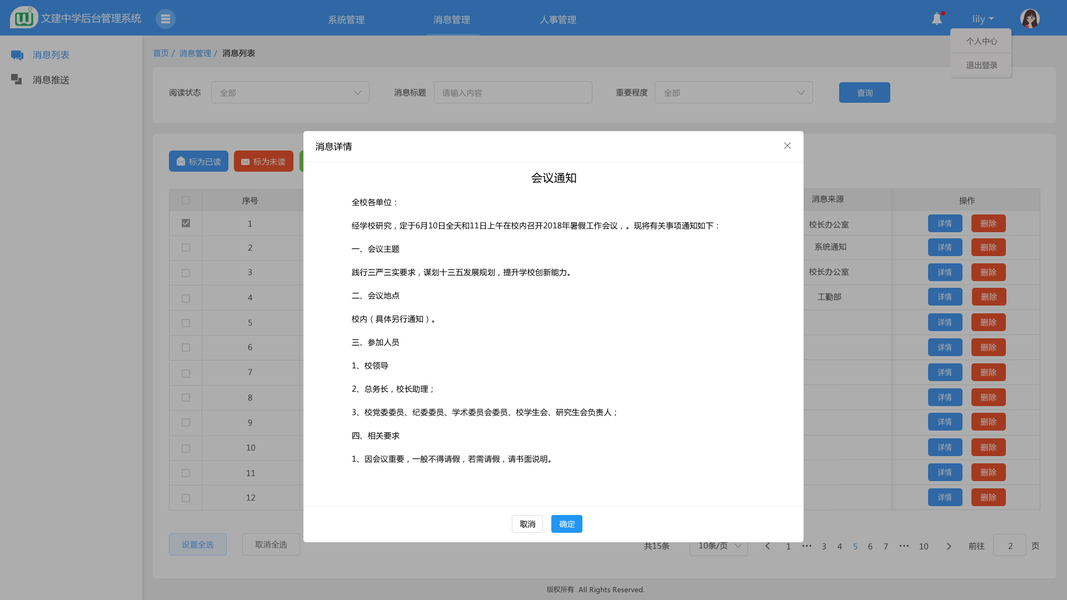Open the 系统管理 top menu

coord(346,20)
